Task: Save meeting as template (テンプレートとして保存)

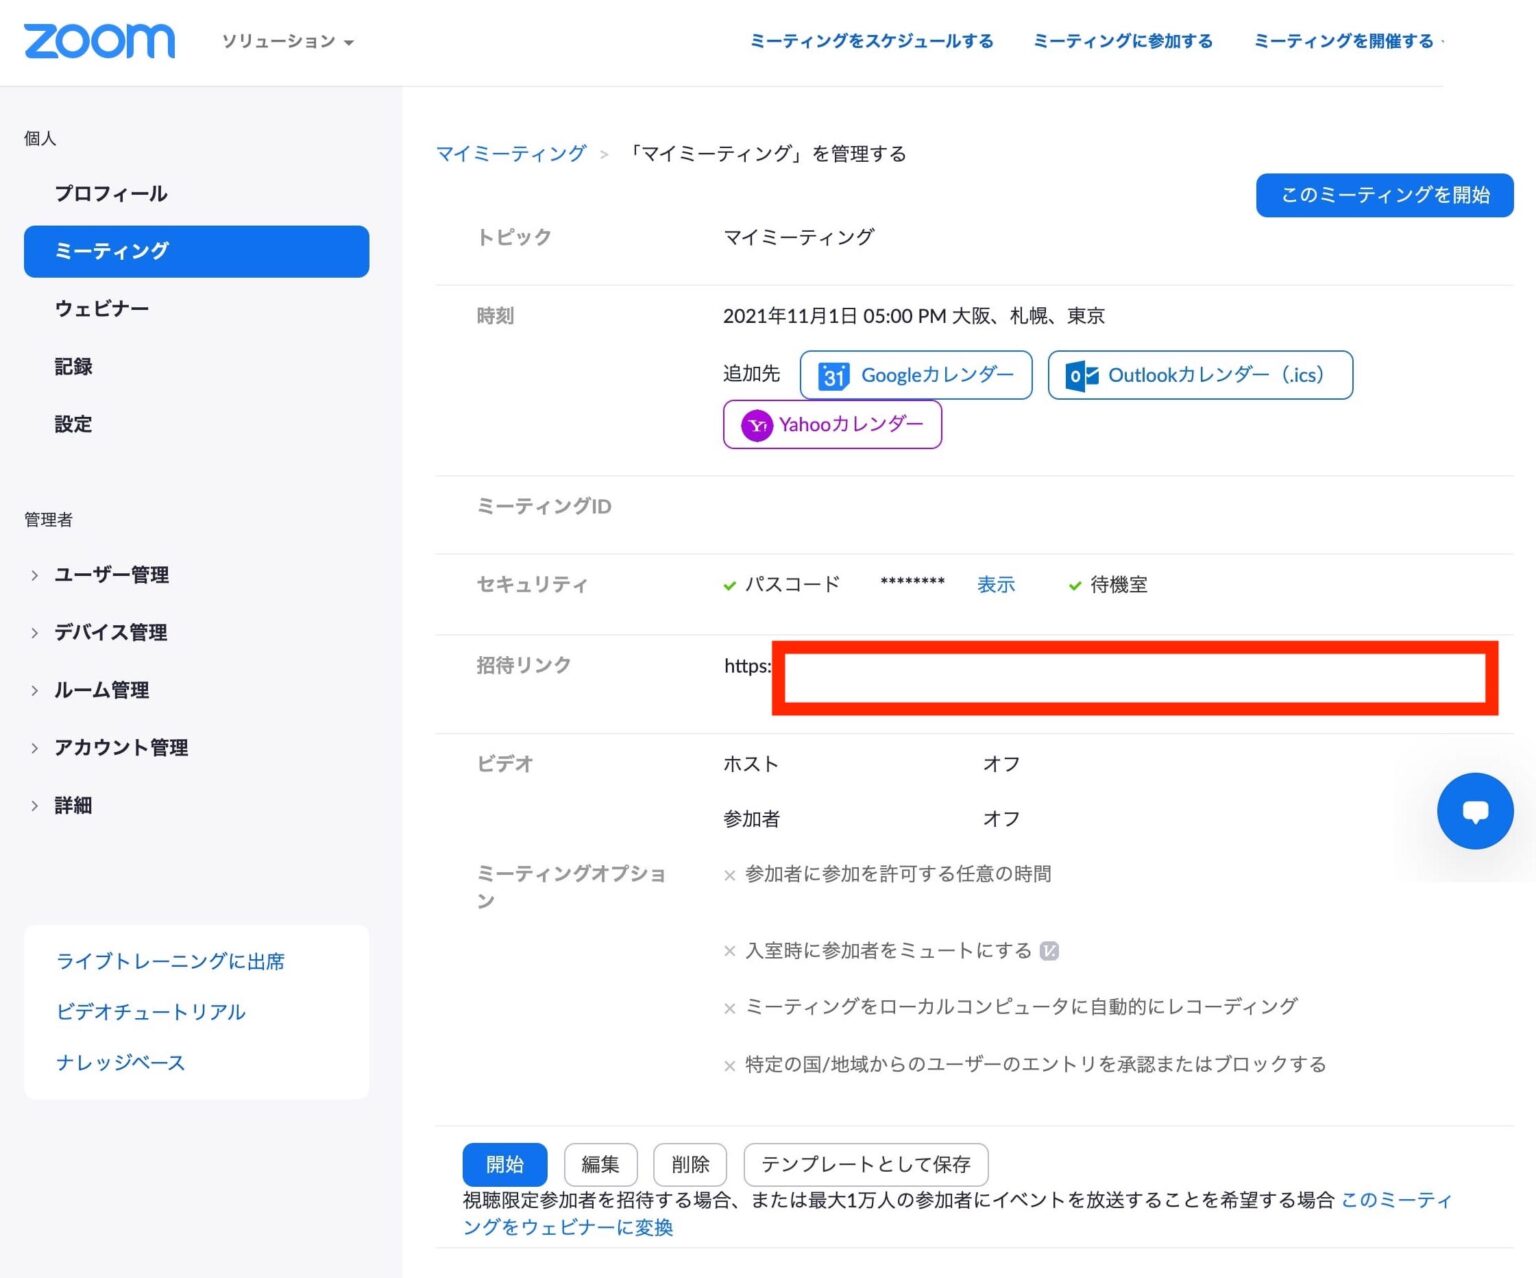Action: (x=865, y=1164)
